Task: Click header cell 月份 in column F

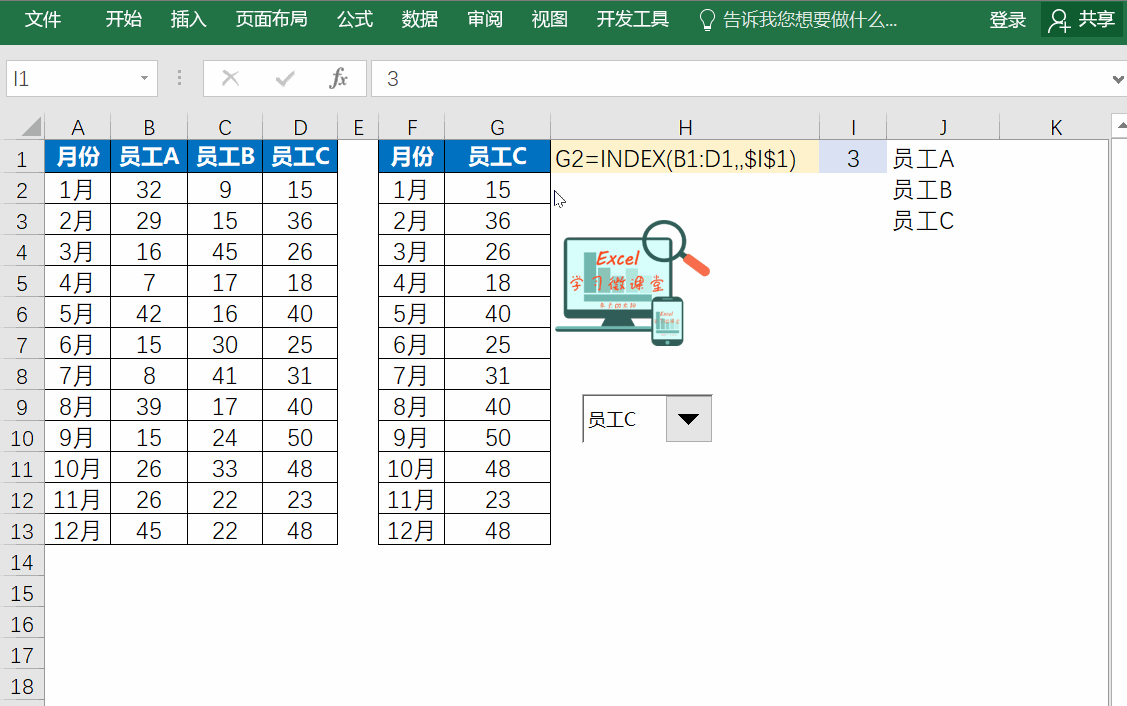Action: click(412, 157)
